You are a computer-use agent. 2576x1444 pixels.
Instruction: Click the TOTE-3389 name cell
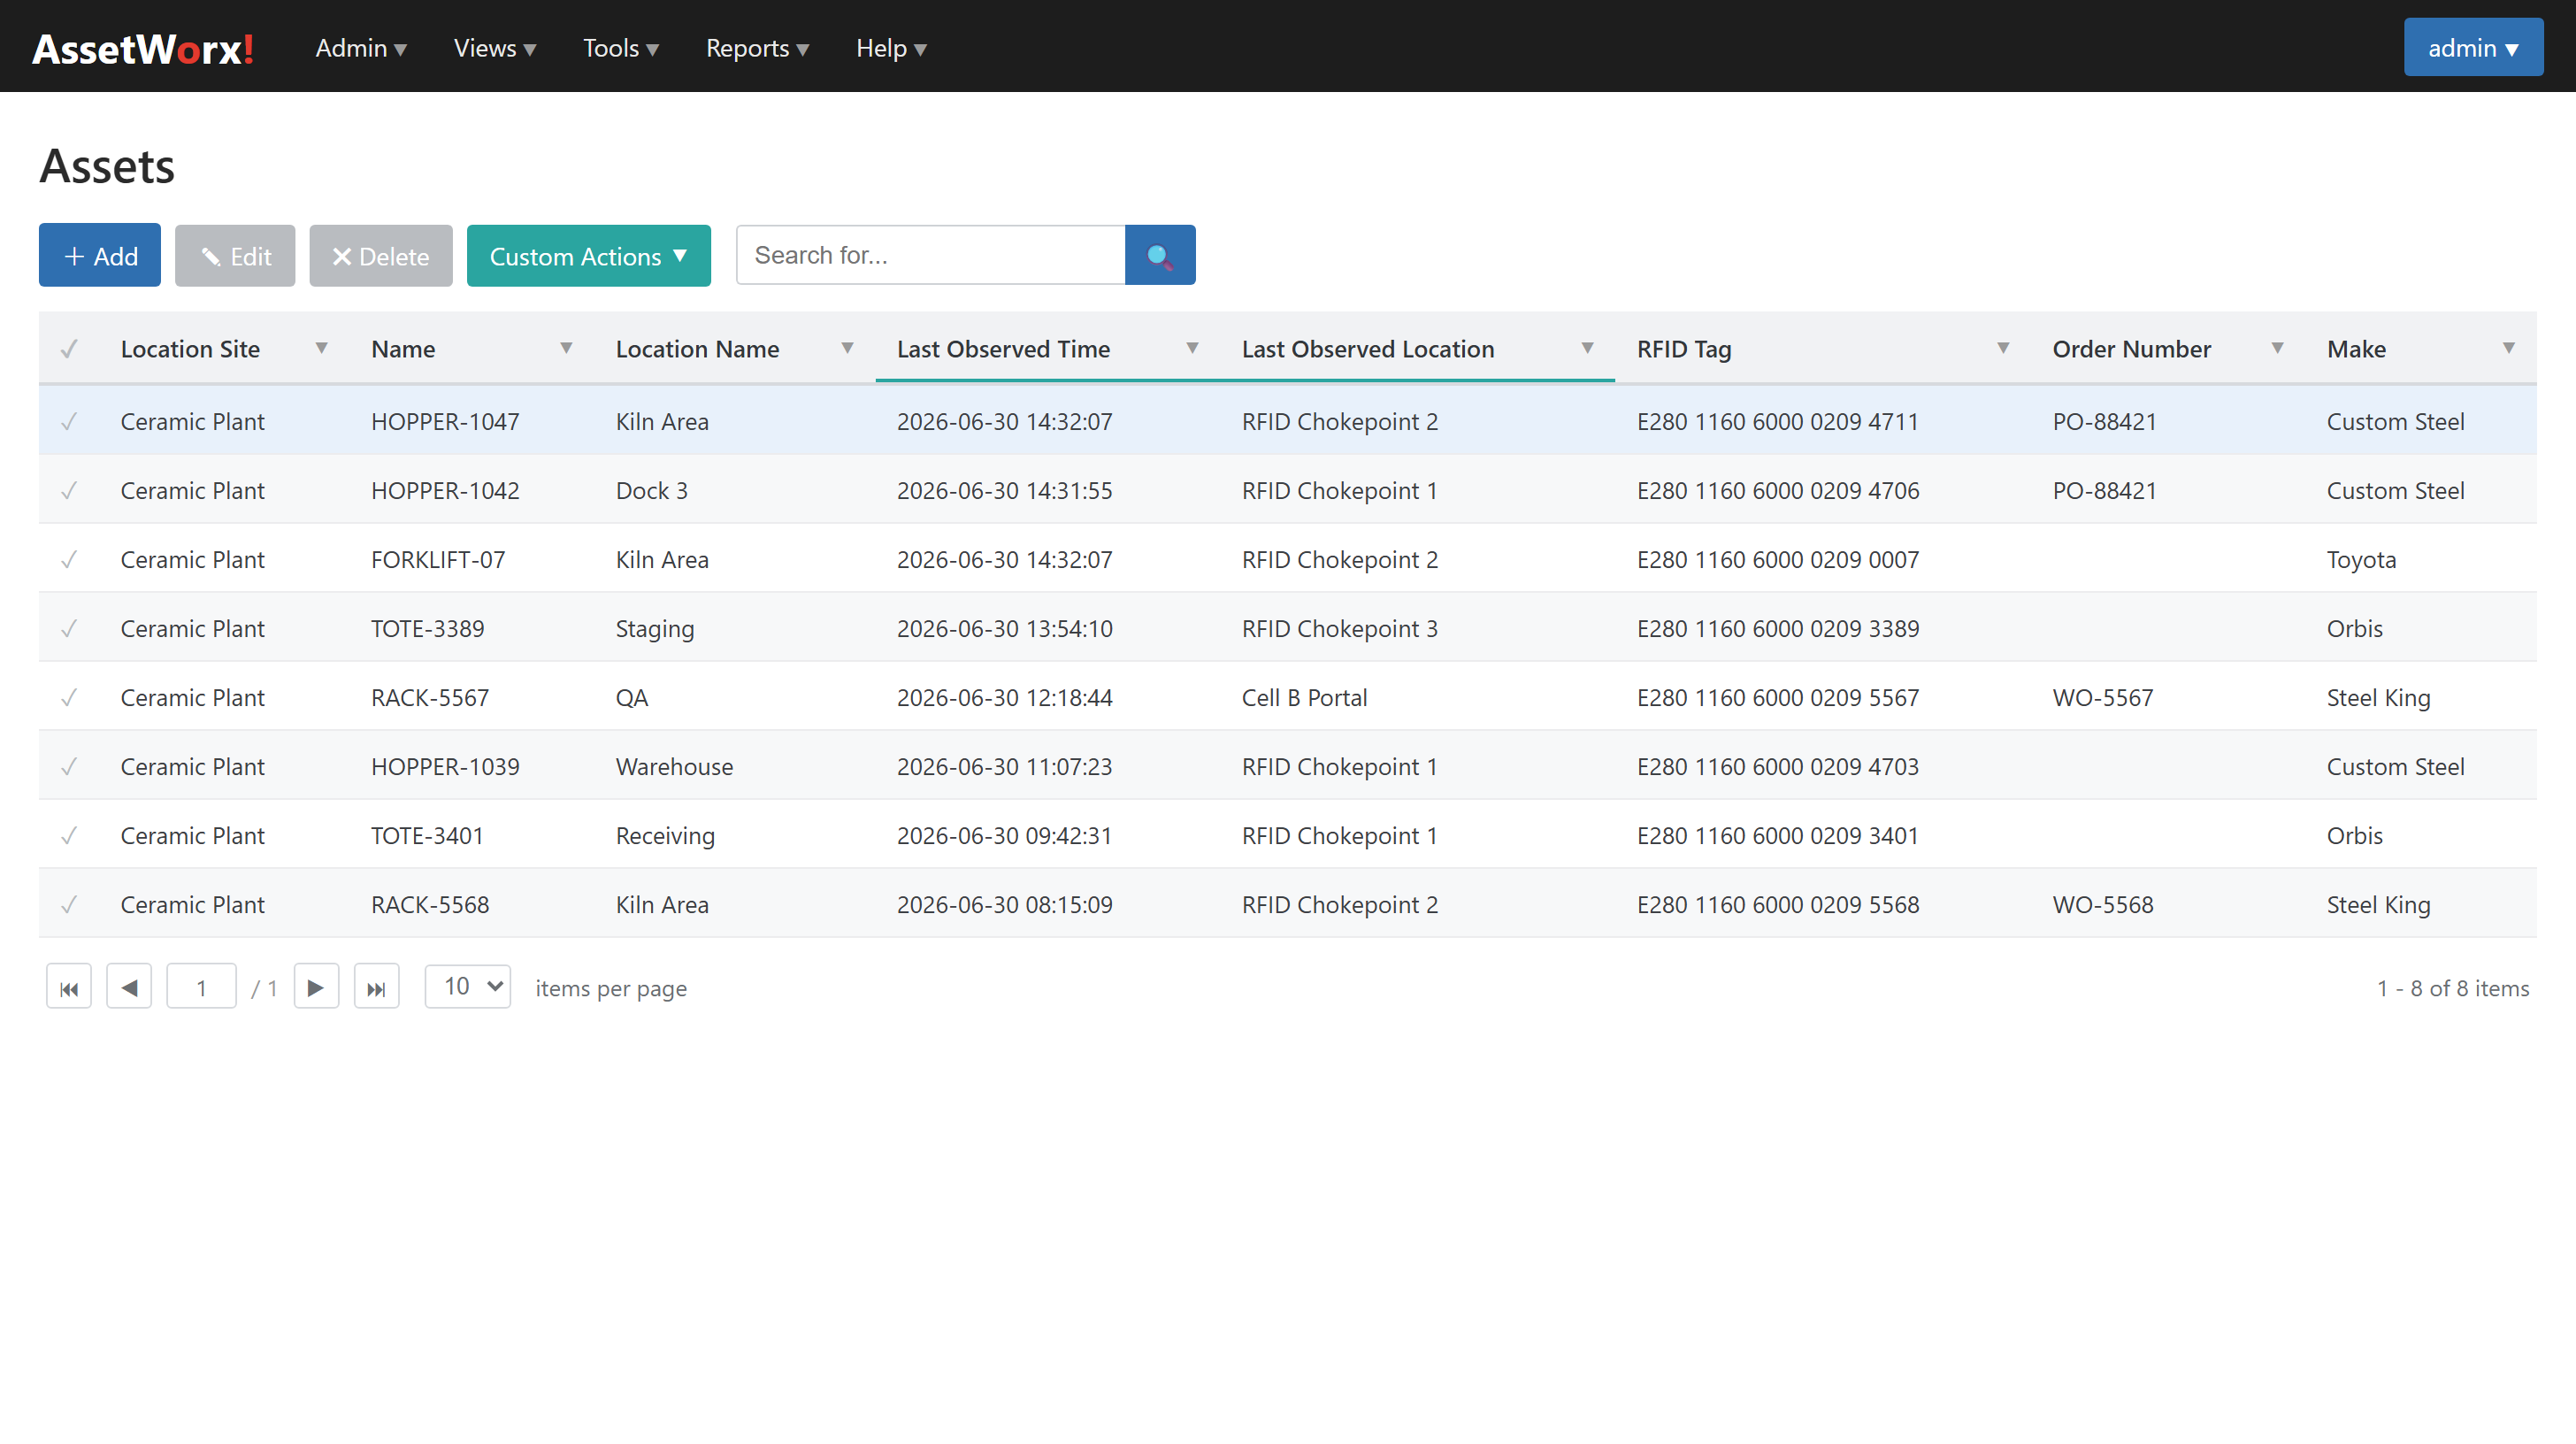(427, 628)
